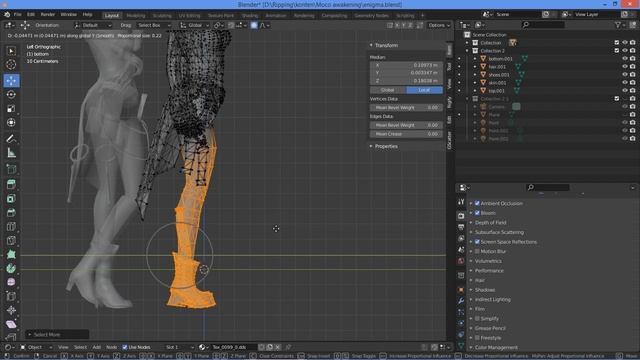Viewport: 640px width, 360px height.
Task: Open the Object Data properties green triangle tab
Action: pos(461,345)
